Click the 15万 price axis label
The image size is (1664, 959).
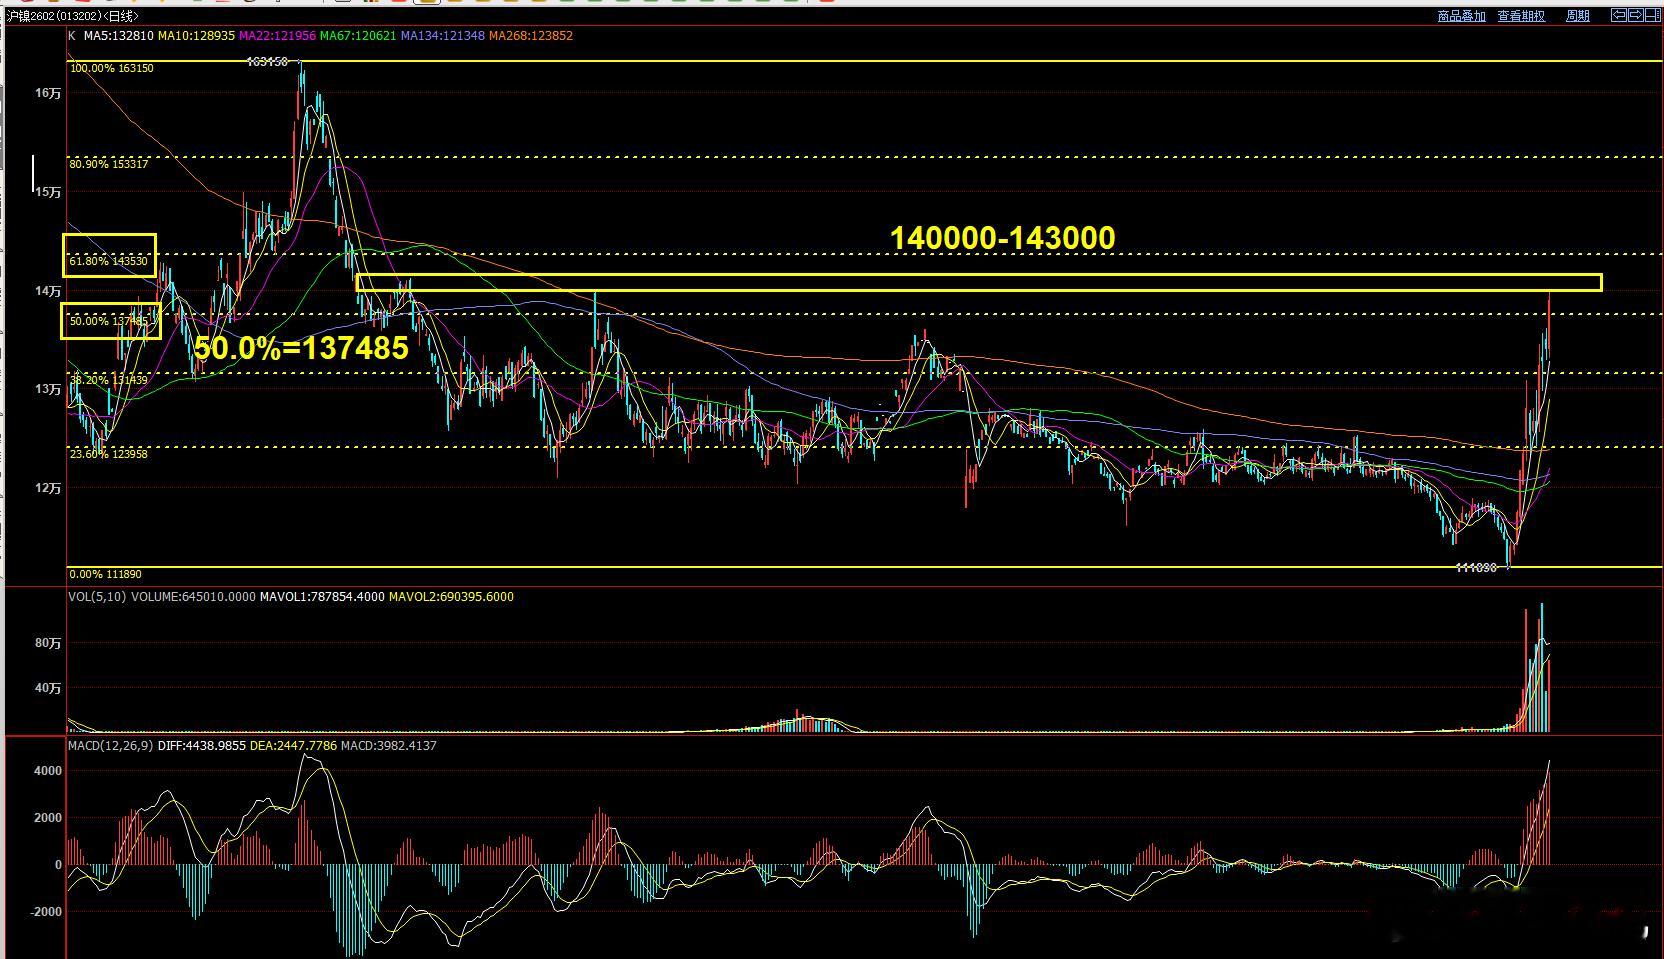pos(48,192)
